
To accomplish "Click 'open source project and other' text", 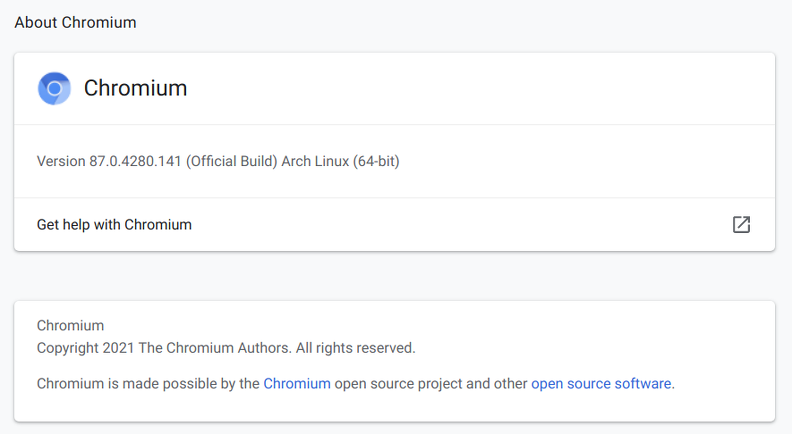I will (x=431, y=383).
